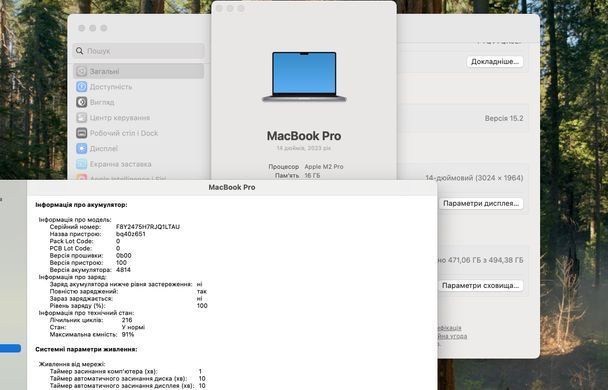Click the Пошук search field
This screenshot has width=608, height=390.
click(139, 51)
